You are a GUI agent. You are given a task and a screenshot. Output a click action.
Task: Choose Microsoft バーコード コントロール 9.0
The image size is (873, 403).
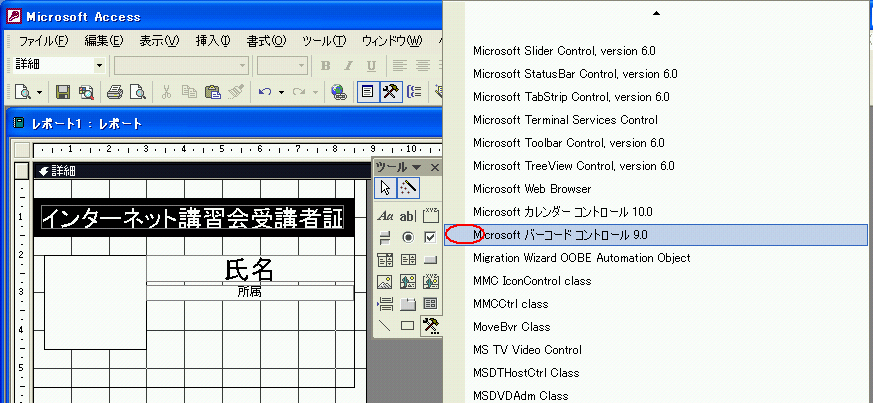[x=656, y=235]
